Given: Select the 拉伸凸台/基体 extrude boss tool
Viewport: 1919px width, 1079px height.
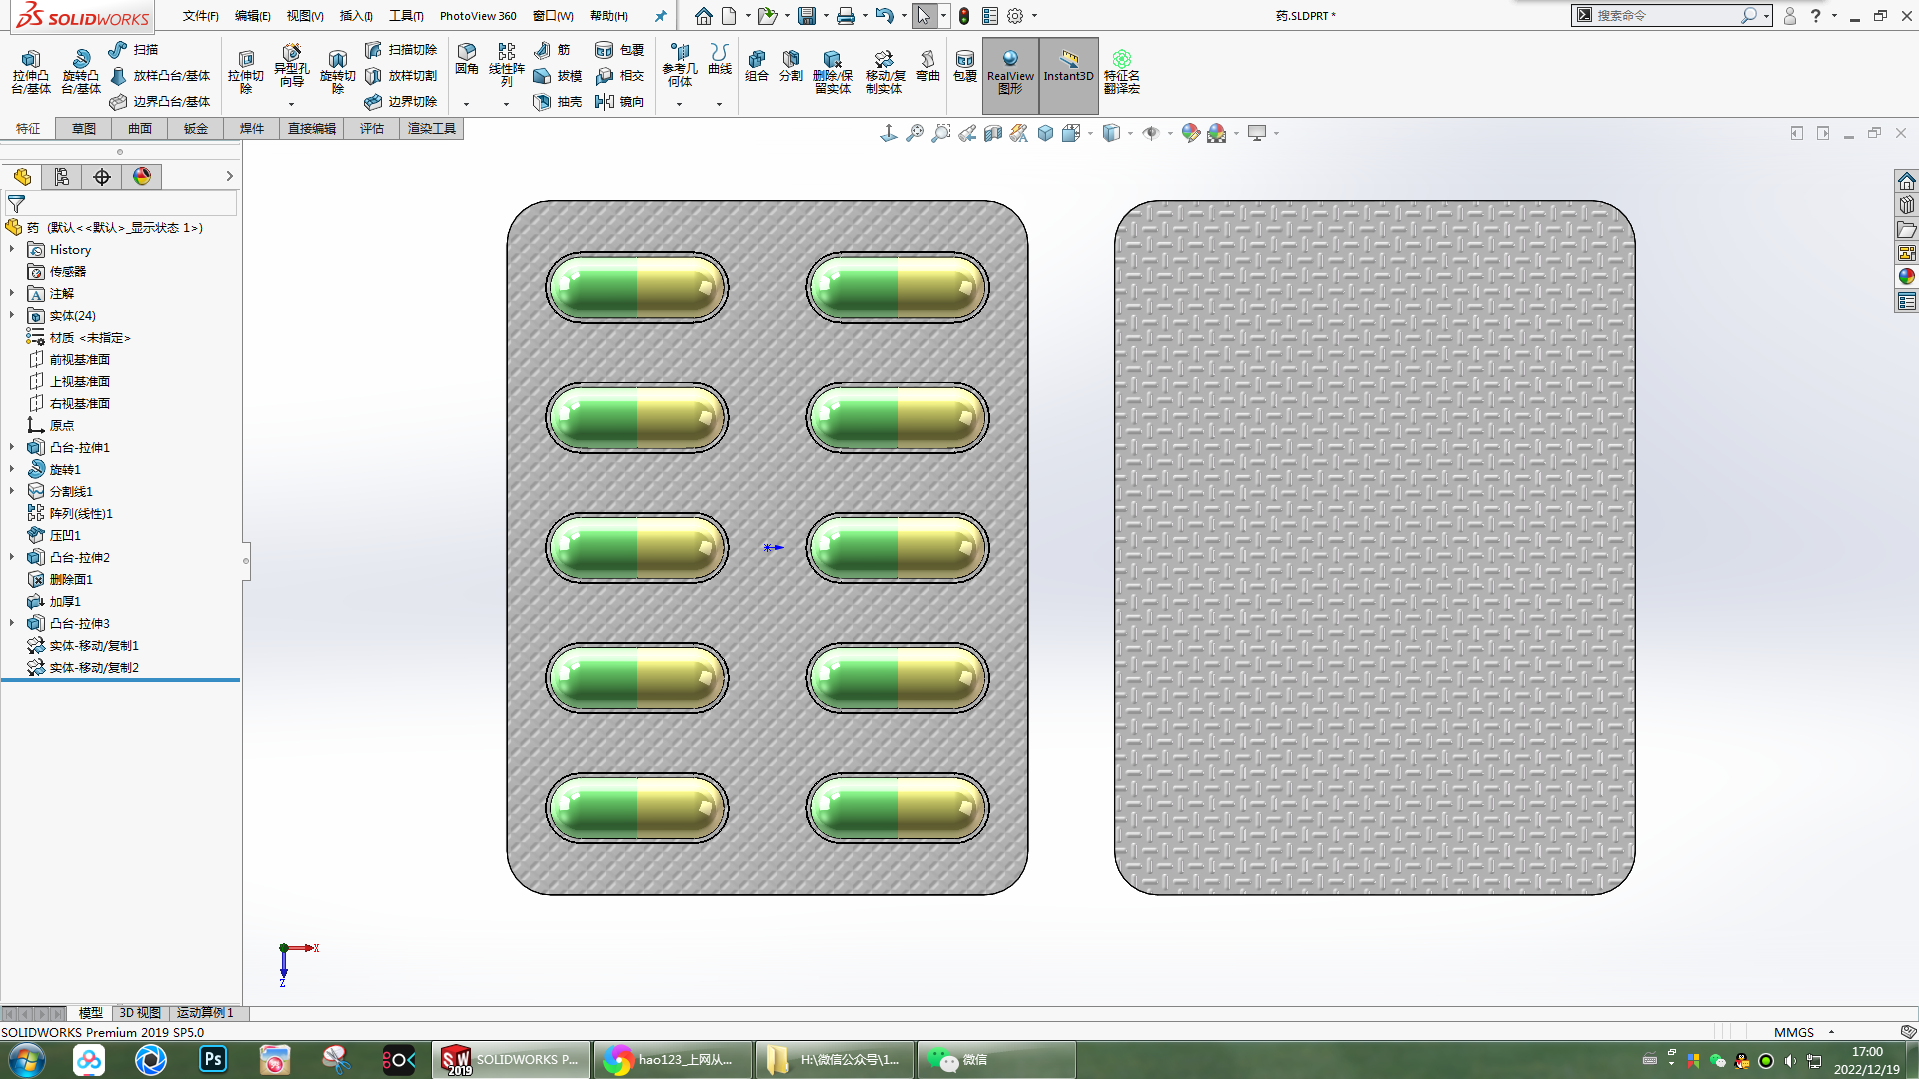Looking at the screenshot, I should coord(31,72).
